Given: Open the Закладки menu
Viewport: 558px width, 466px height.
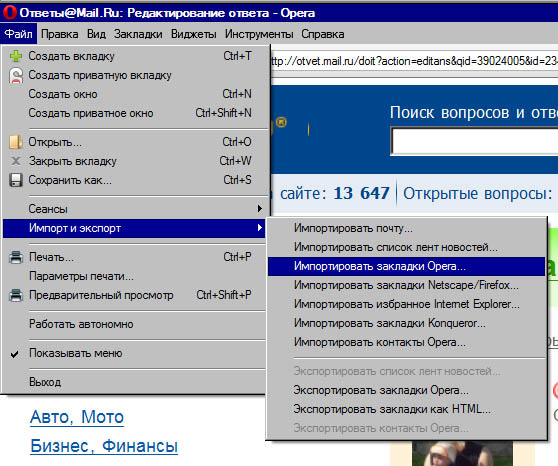Looking at the screenshot, I should click(x=138, y=34).
